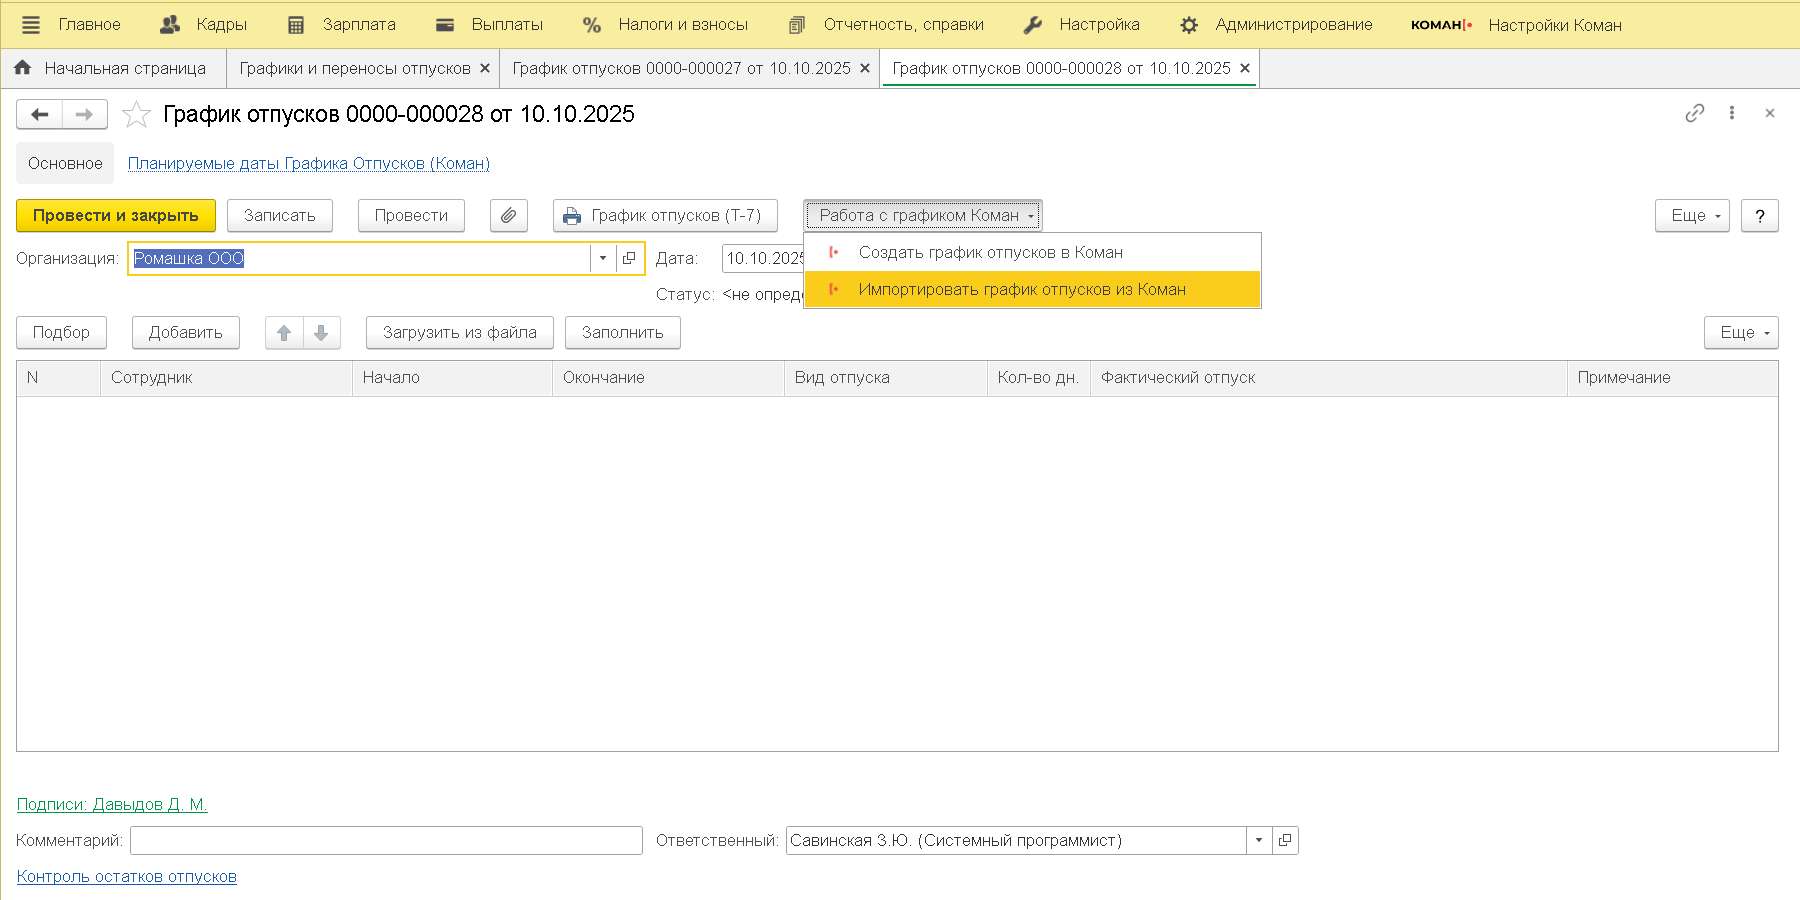The width and height of the screenshot is (1800, 900).
Task: Expand the Организация dropdown list
Action: (602, 259)
